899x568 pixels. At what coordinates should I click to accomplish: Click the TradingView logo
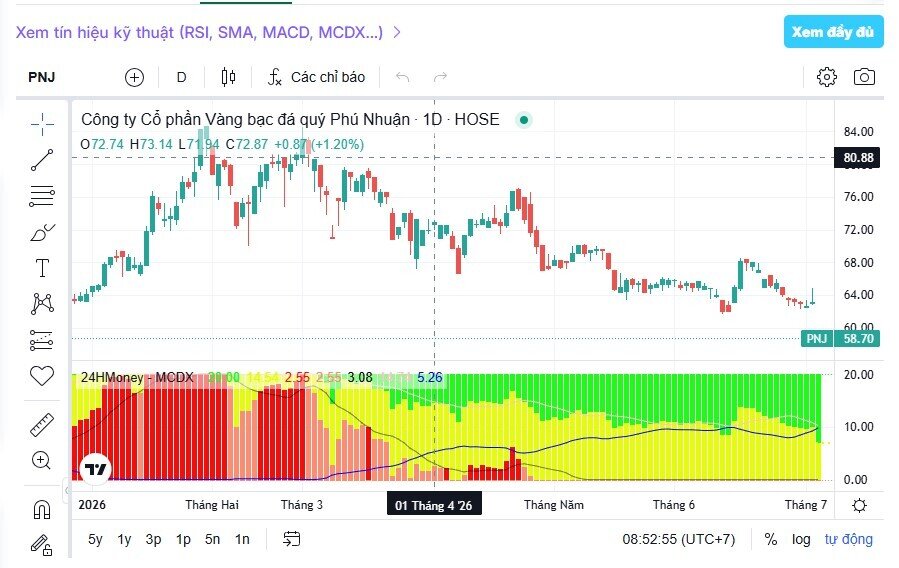pyautogui.click(x=96, y=470)
